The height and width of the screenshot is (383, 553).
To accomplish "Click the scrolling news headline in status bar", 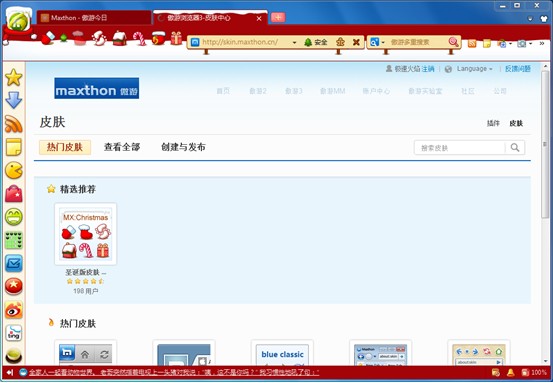I will pyautogui.click(x=174, y=372).
